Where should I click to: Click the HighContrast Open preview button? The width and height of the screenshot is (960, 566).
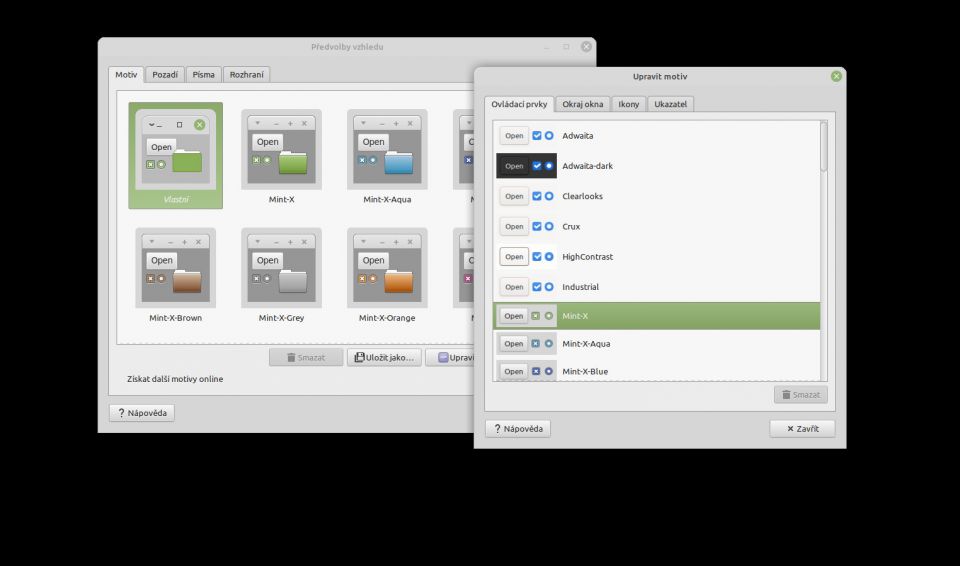[514, 257]
